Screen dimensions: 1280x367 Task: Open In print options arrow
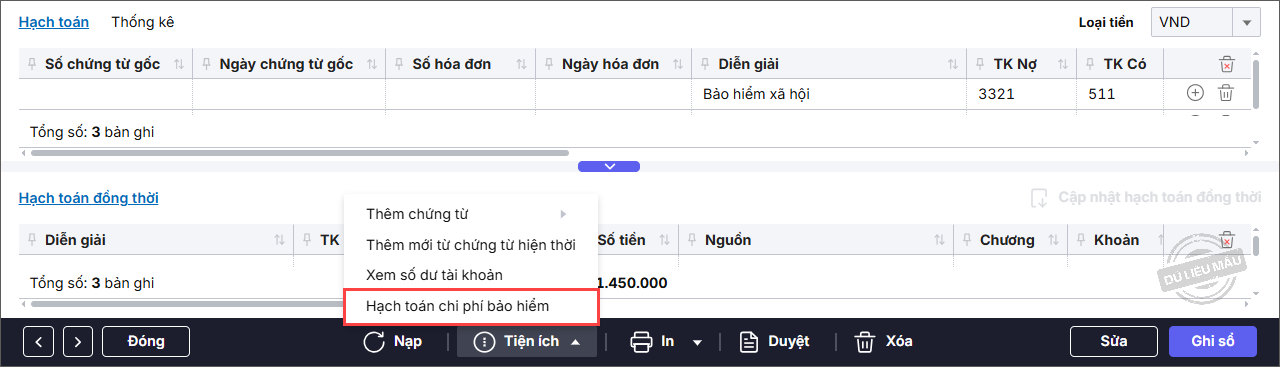pyautogui.click(x=697, y=342)
